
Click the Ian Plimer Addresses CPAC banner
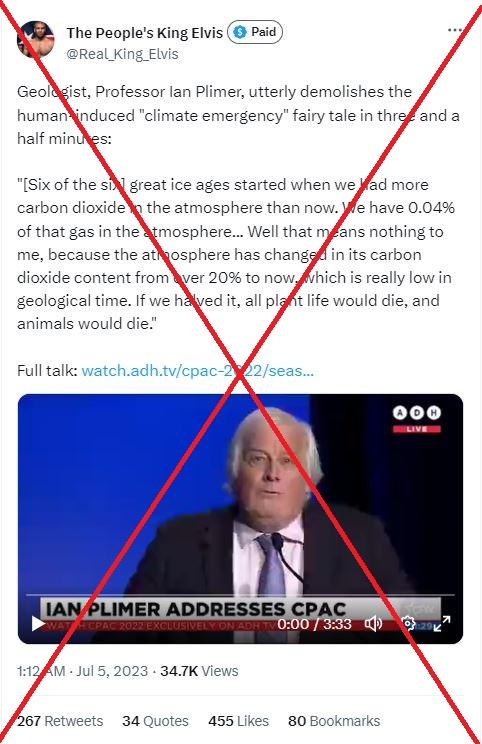pyautogui.click(x=195, y=609)
